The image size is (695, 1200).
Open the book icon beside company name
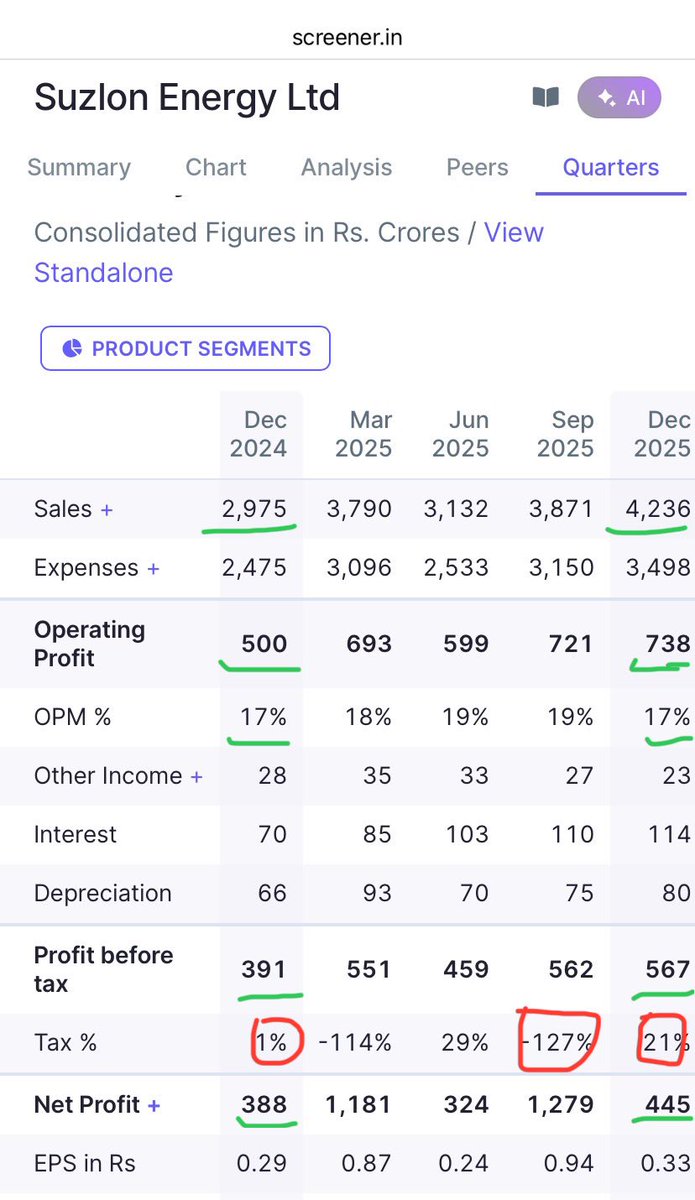(x=545, y=98)
